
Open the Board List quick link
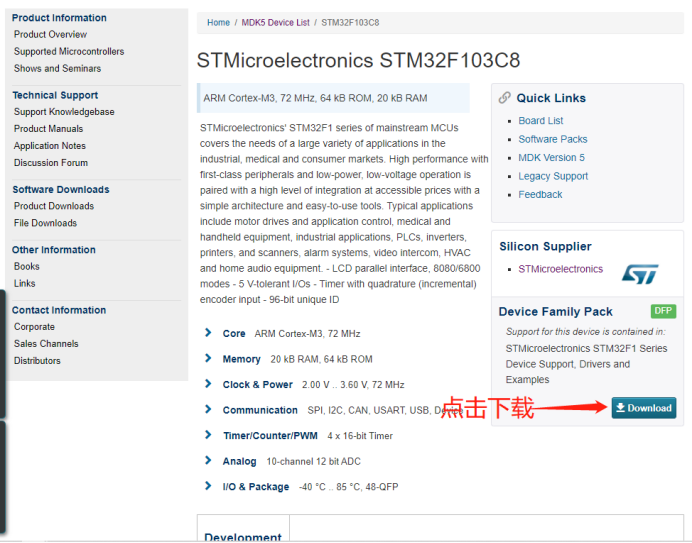pyautogui.click(x=541, y=121)
